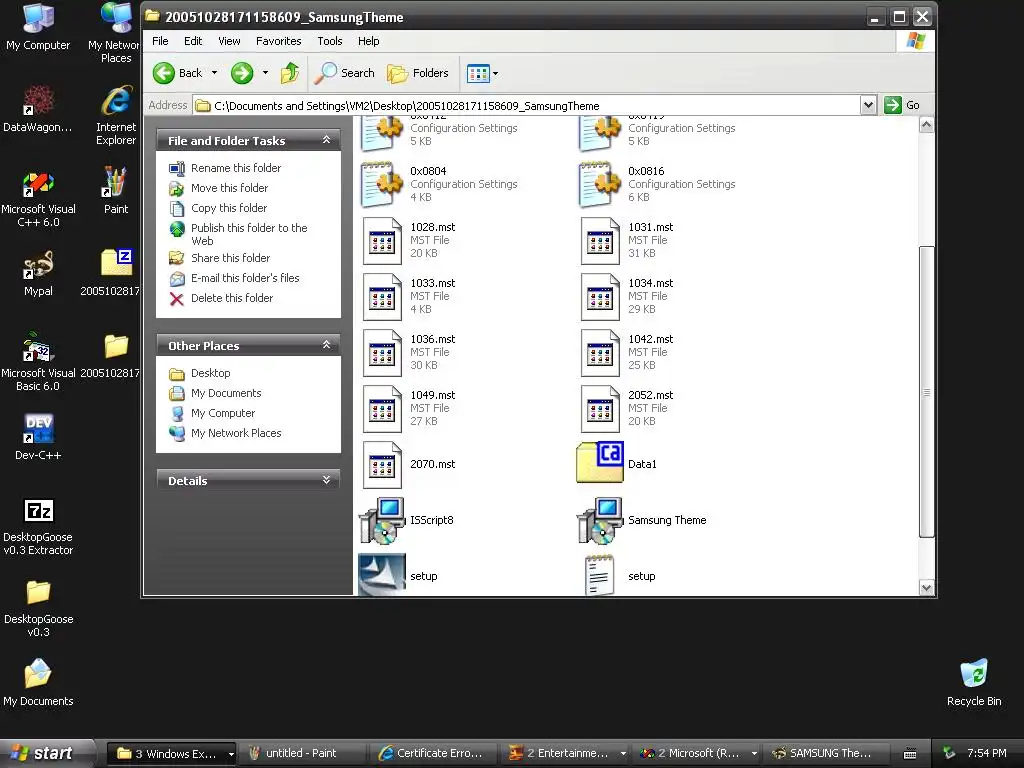Open the Edit menu
Image resolution: width=1024 pixels, height=768 pixels.
pos(193,41)
